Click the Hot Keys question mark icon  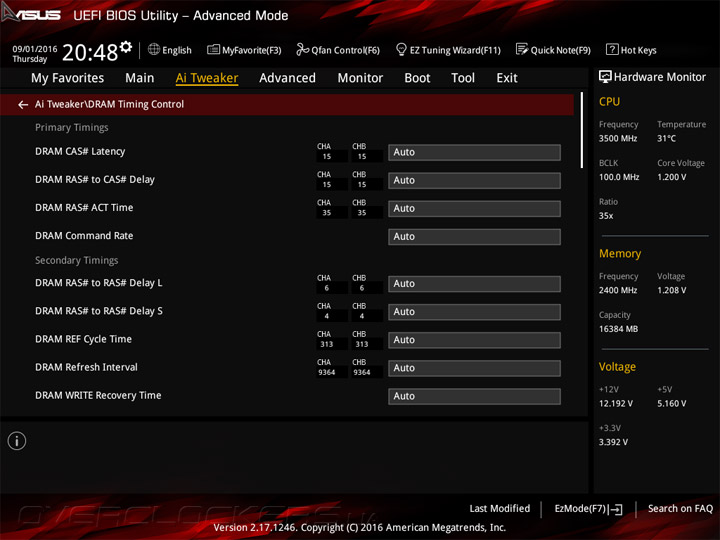point(612,49)
